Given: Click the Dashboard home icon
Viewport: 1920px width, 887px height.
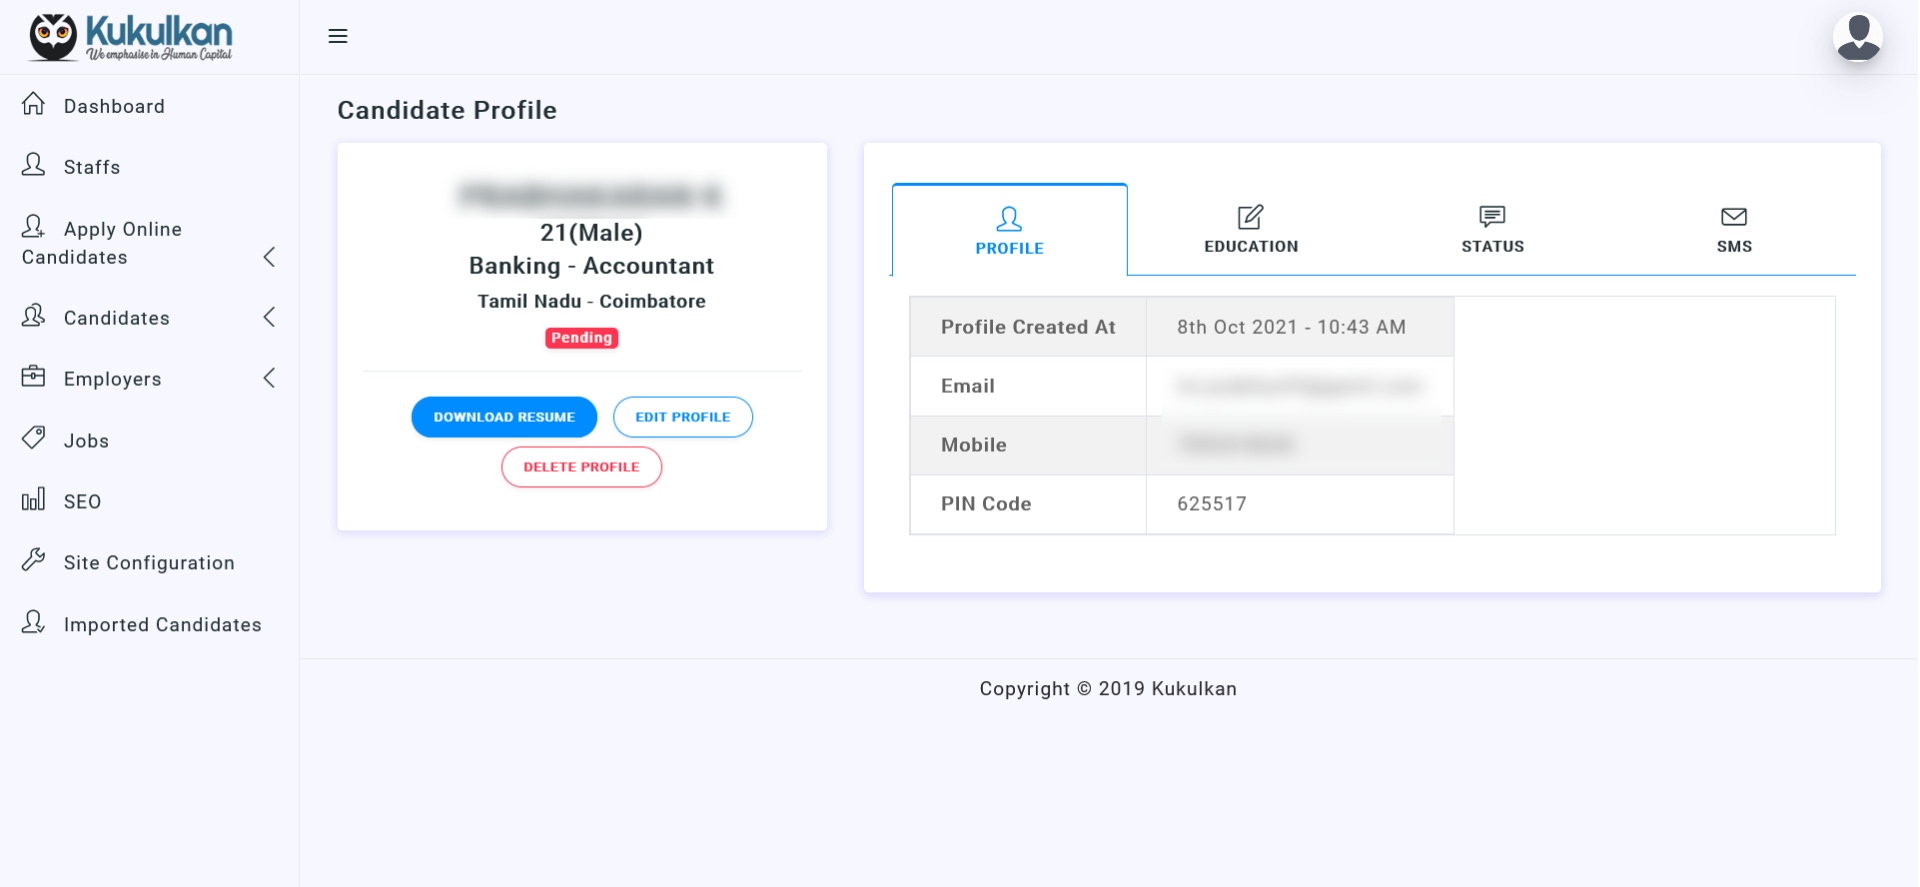Looking at the screenshot, I should point(34,104).
